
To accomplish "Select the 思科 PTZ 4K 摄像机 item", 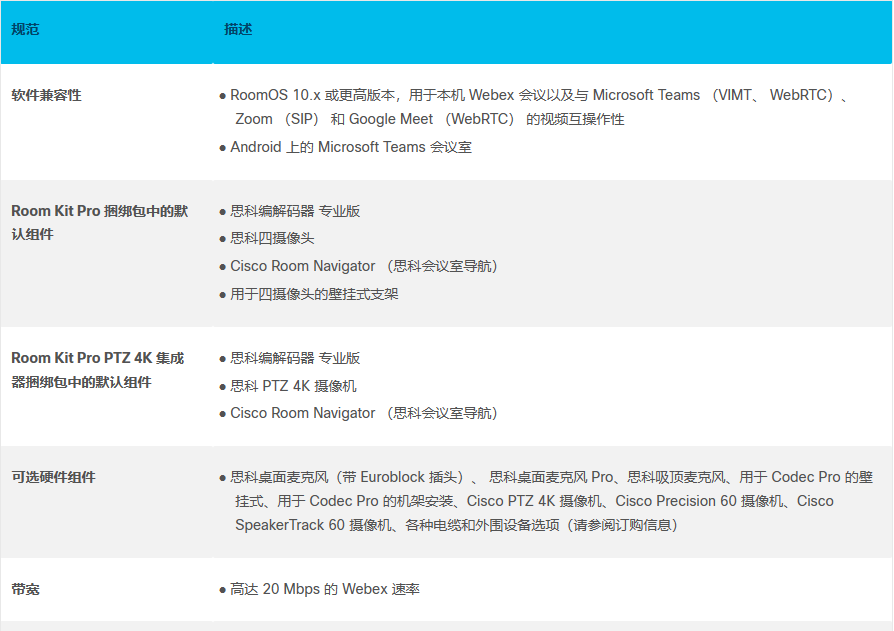I will (x=293, y=386).
